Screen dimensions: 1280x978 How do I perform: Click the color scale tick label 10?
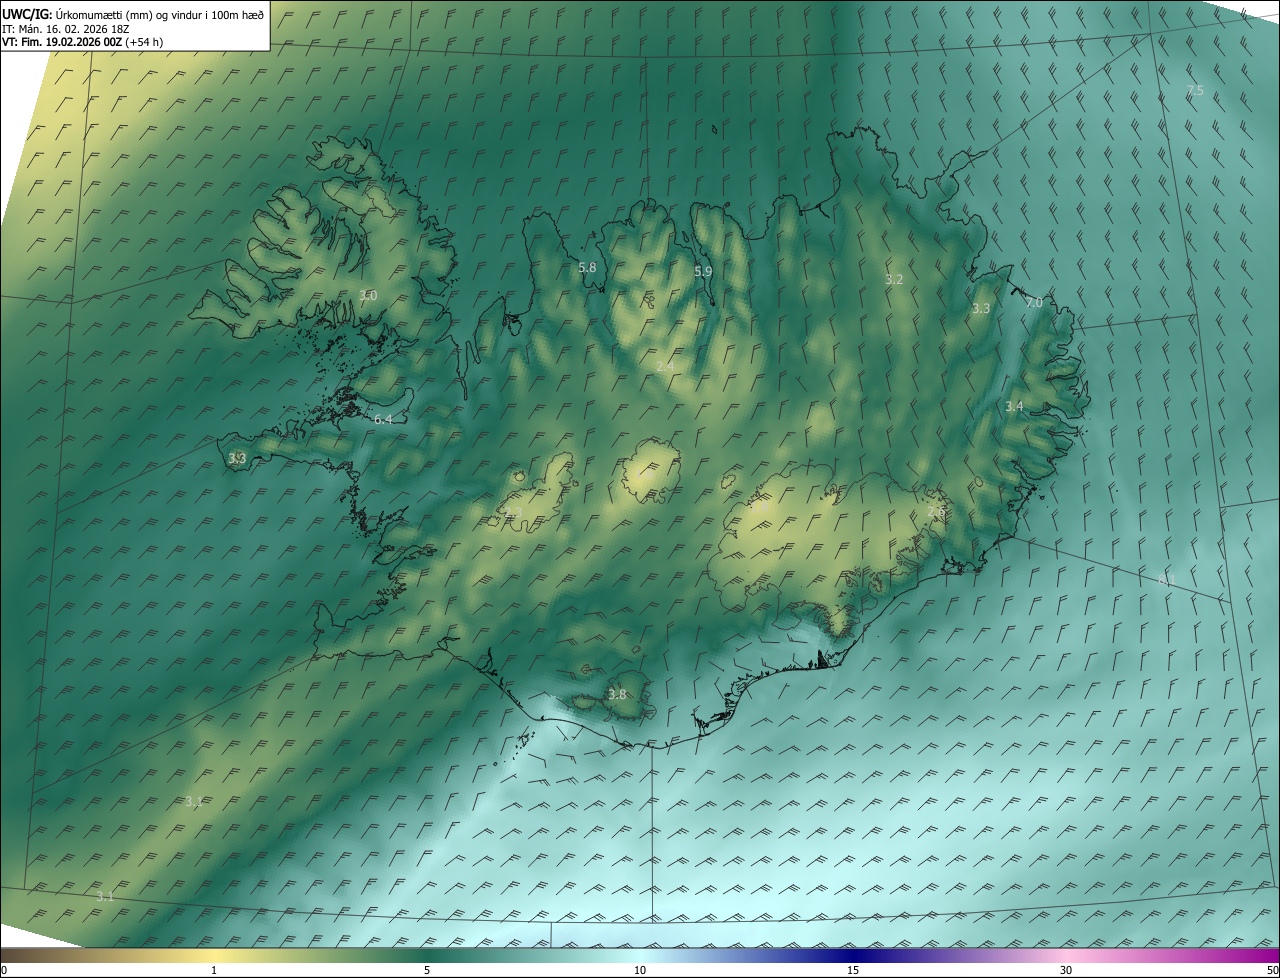(x=640, y=970)
